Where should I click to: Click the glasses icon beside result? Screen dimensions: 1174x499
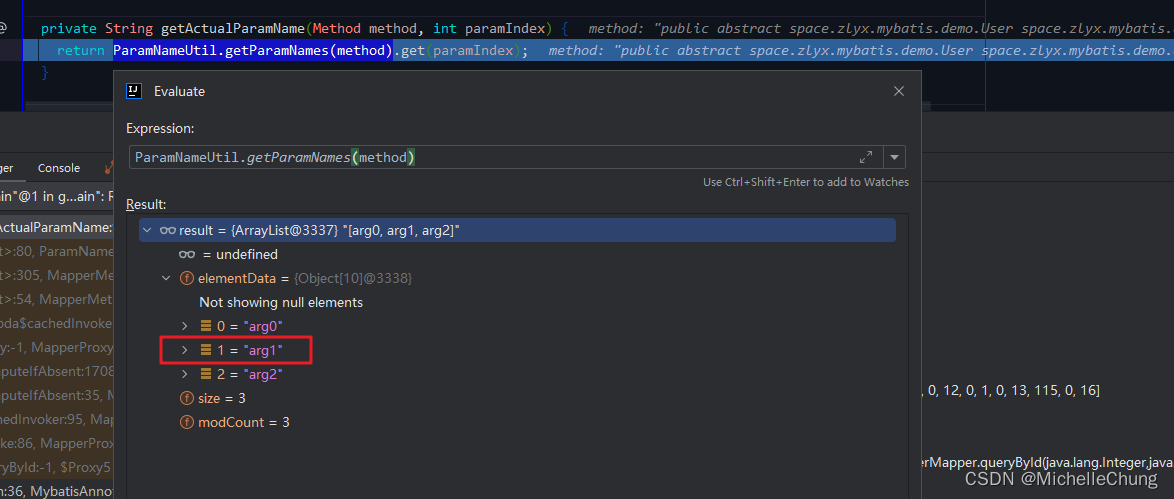coord(167,231)
